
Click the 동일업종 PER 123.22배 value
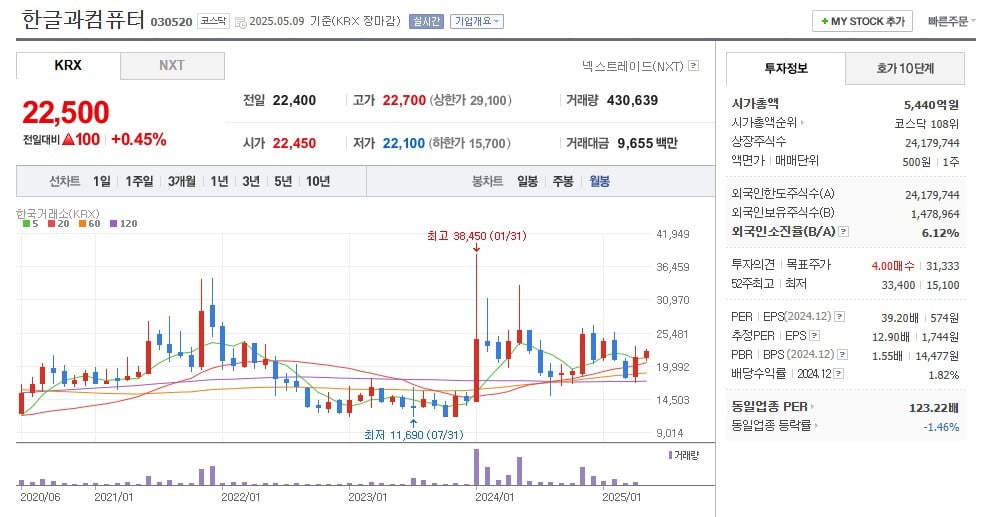pos(934,408)
